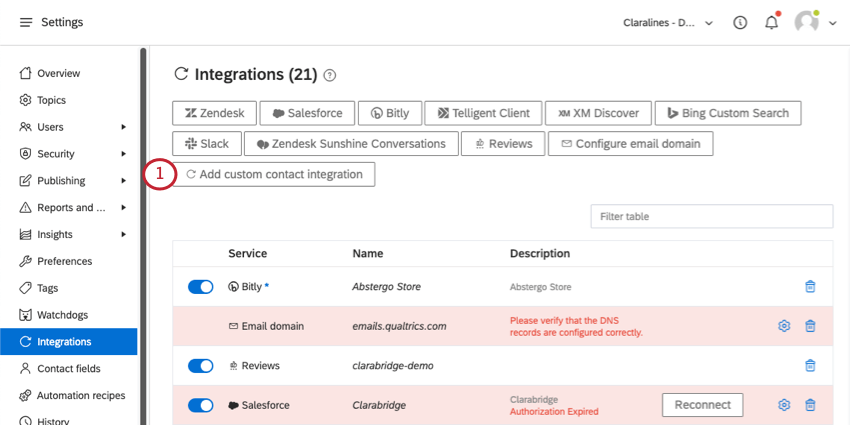Refresh integrations using the title icon

coord(181,74)
